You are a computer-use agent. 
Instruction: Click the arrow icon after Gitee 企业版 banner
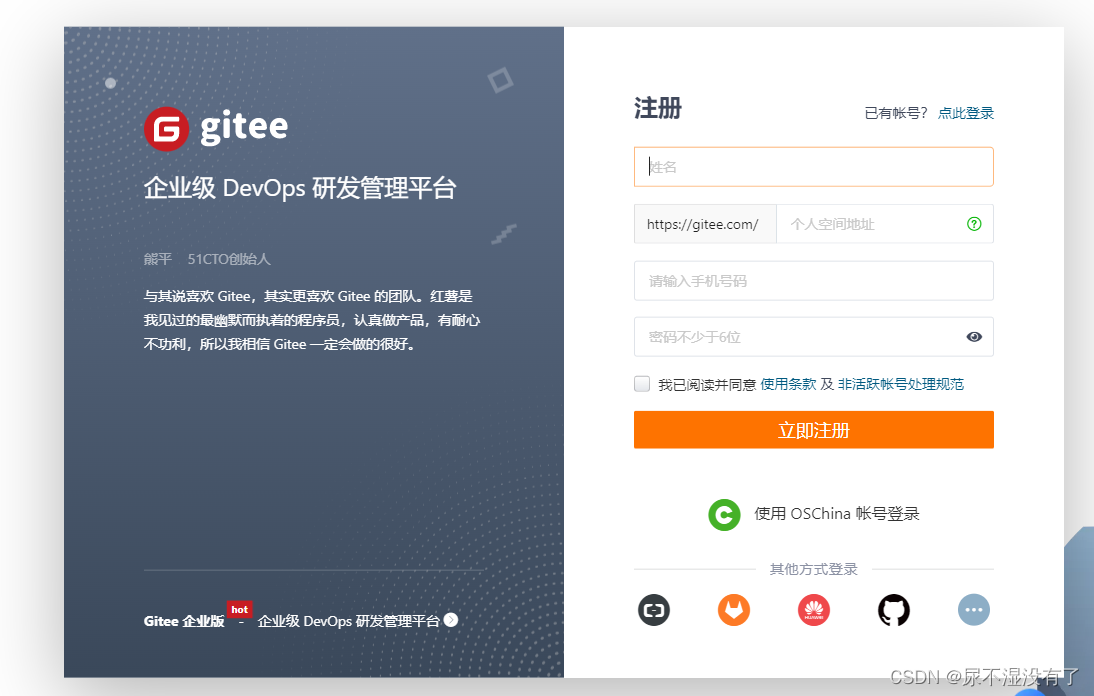(x=451, y=620)
